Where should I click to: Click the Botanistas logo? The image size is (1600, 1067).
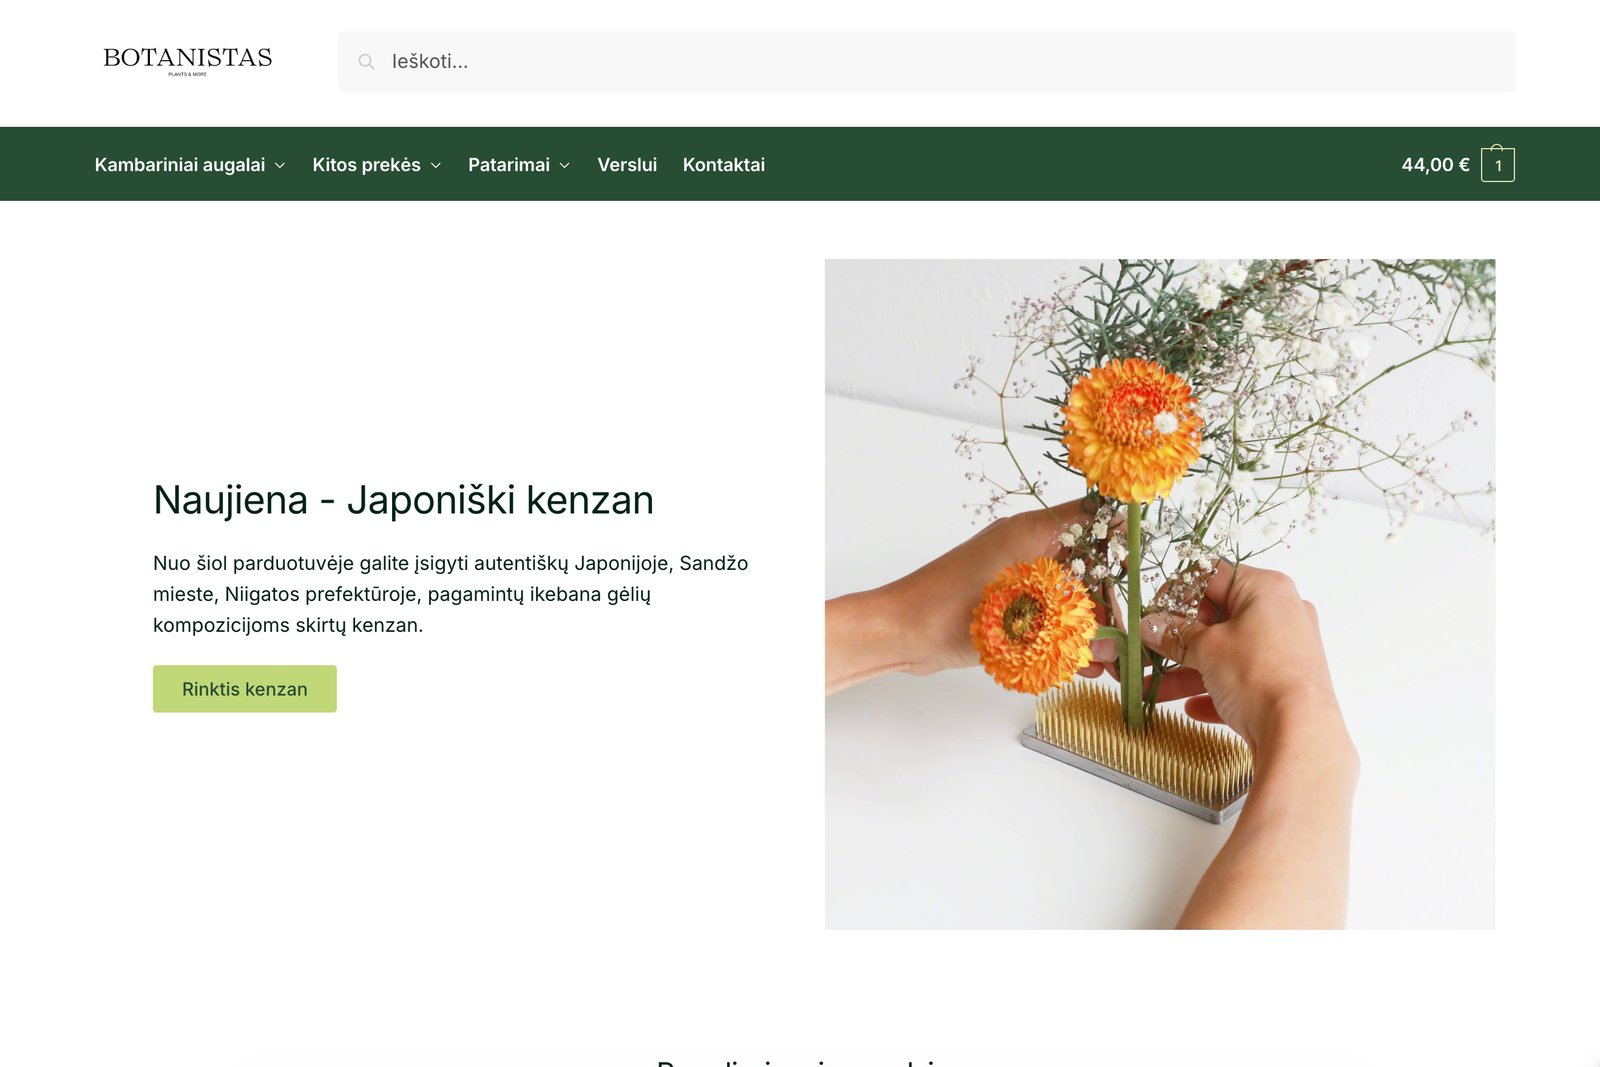187,60
